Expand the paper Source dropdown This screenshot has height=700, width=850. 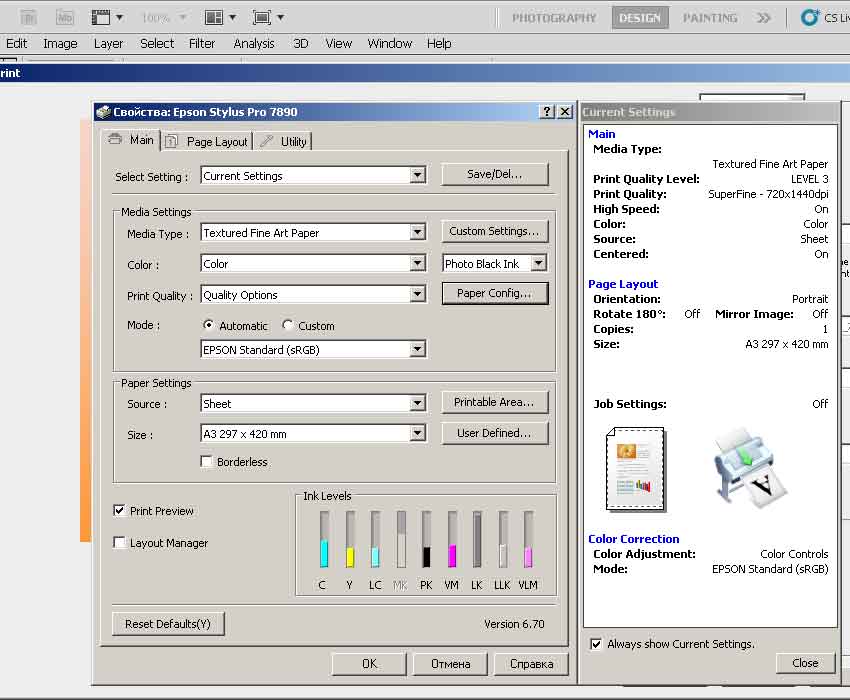click(x=417, y=403)
